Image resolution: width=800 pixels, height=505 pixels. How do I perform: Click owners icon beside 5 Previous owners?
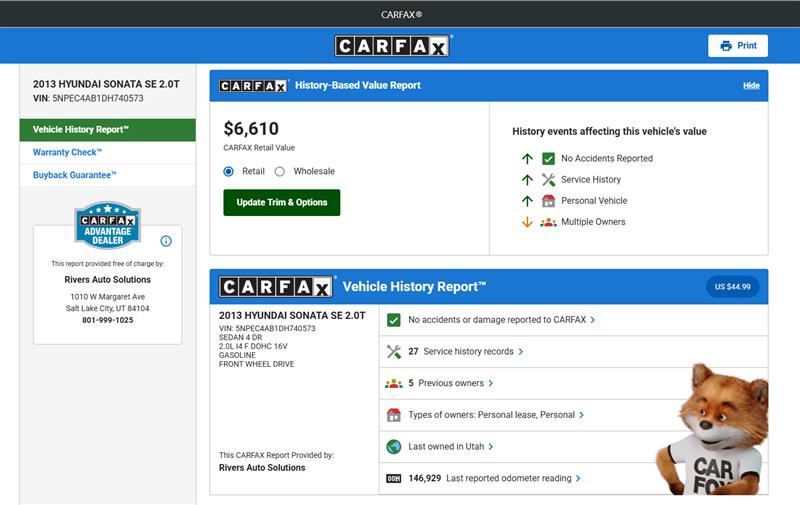pyautogui.click(x=393, y=383)
